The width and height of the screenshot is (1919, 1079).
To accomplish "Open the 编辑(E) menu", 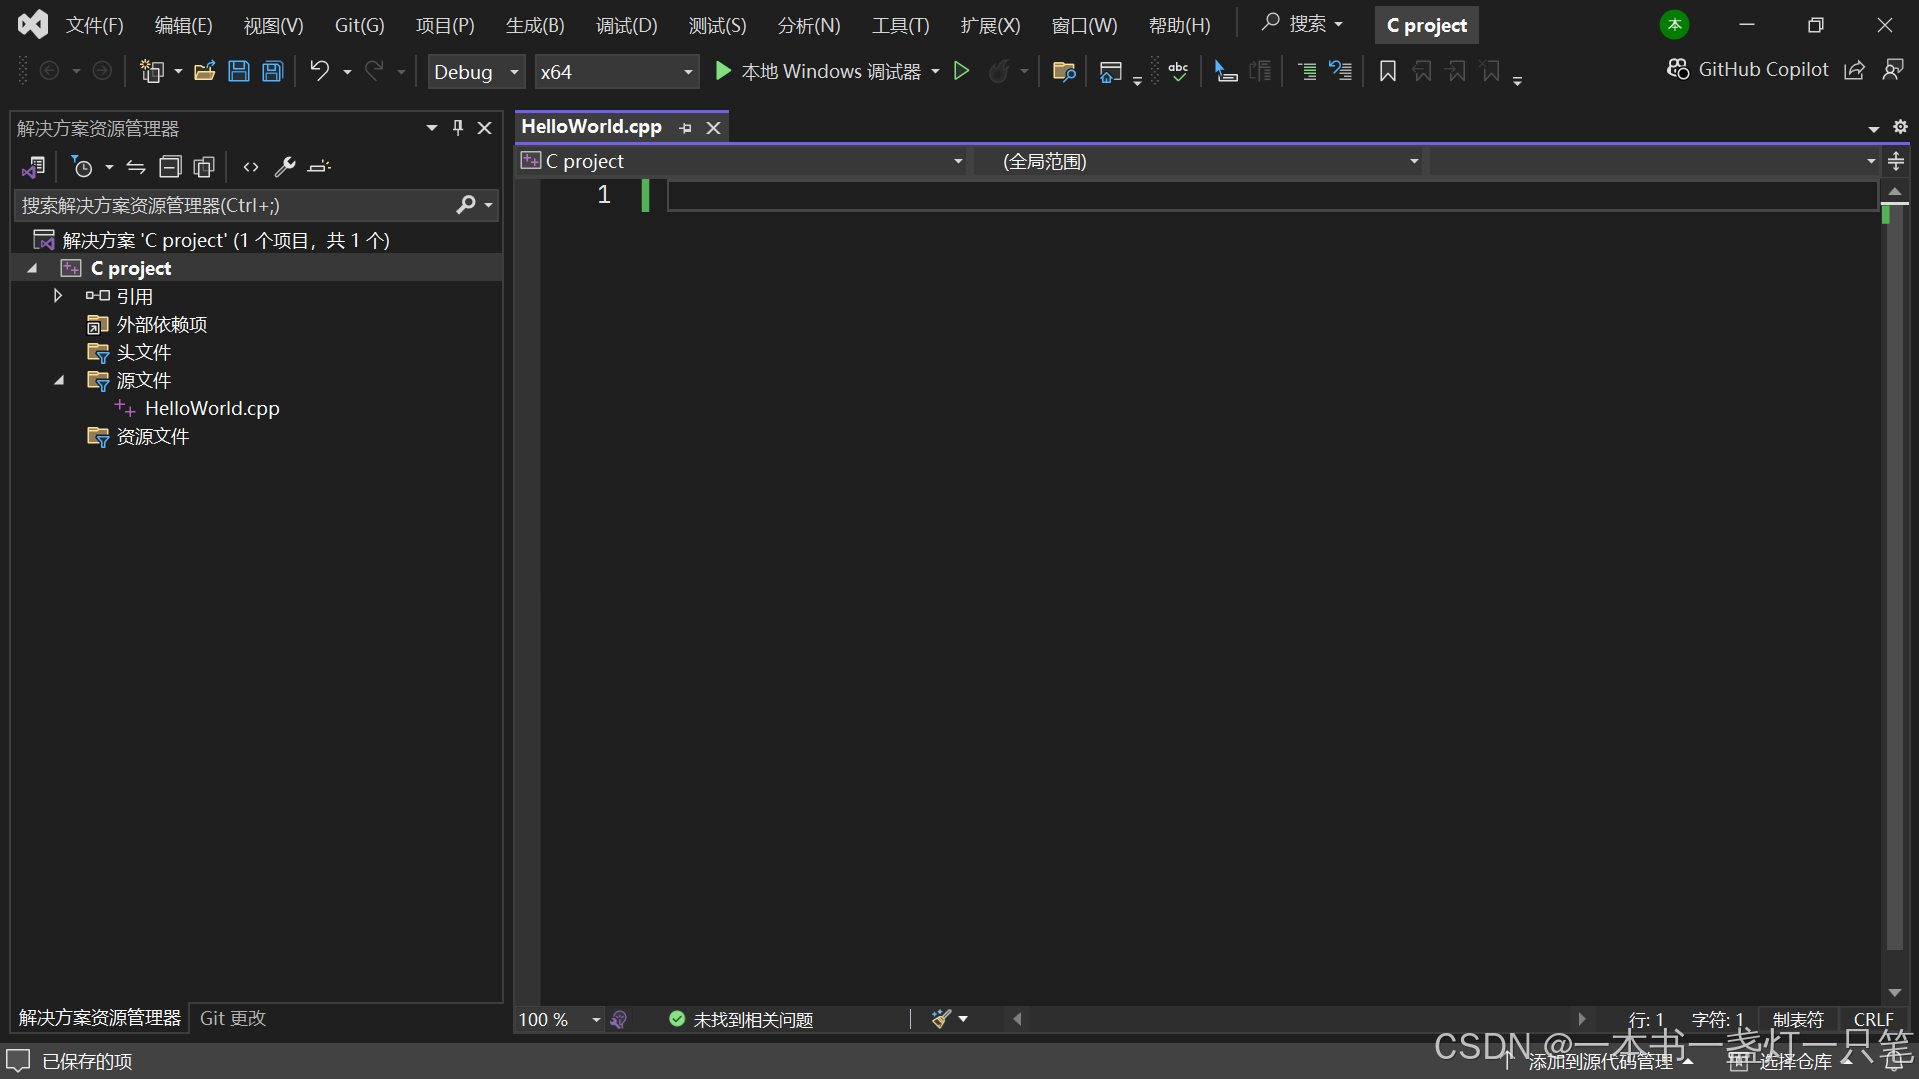I will pos(183,25).
